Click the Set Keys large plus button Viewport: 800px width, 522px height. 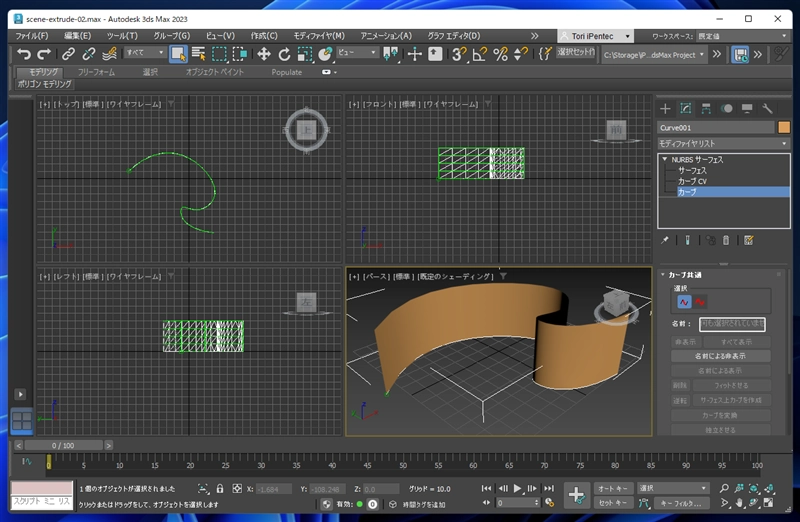click(x=577, y=495)
